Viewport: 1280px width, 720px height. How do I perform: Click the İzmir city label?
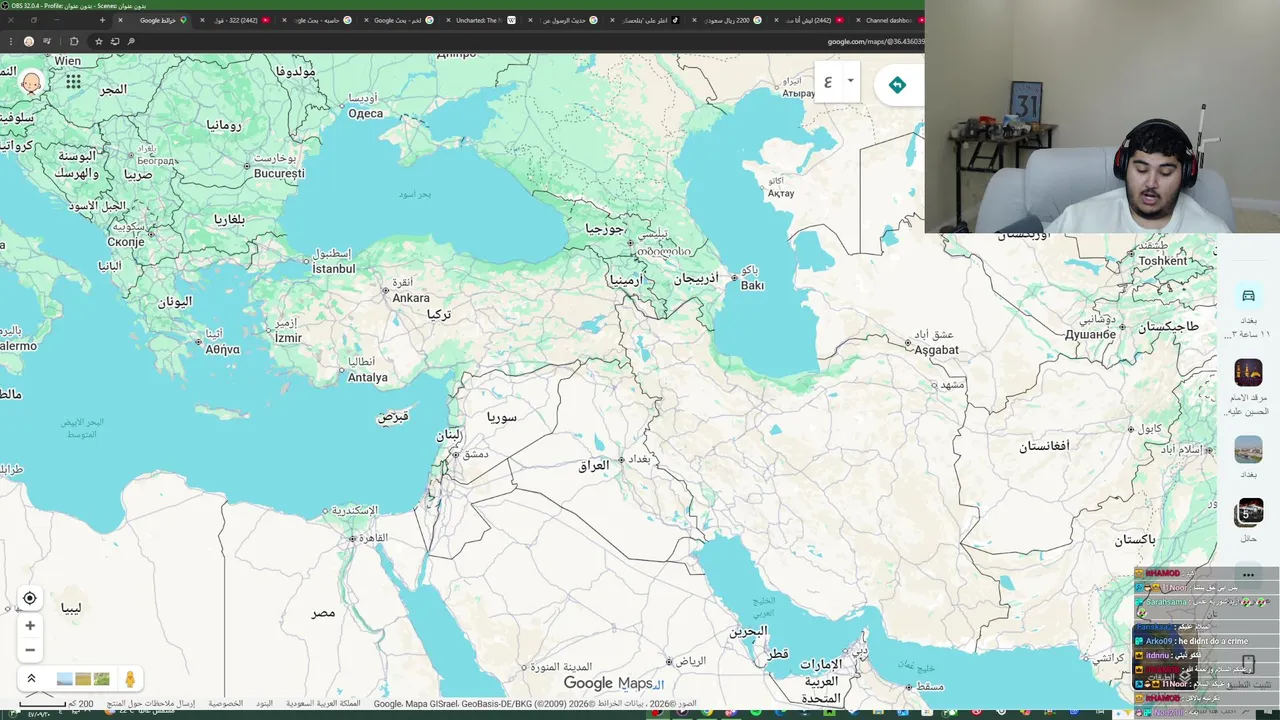tap(288, 338)
